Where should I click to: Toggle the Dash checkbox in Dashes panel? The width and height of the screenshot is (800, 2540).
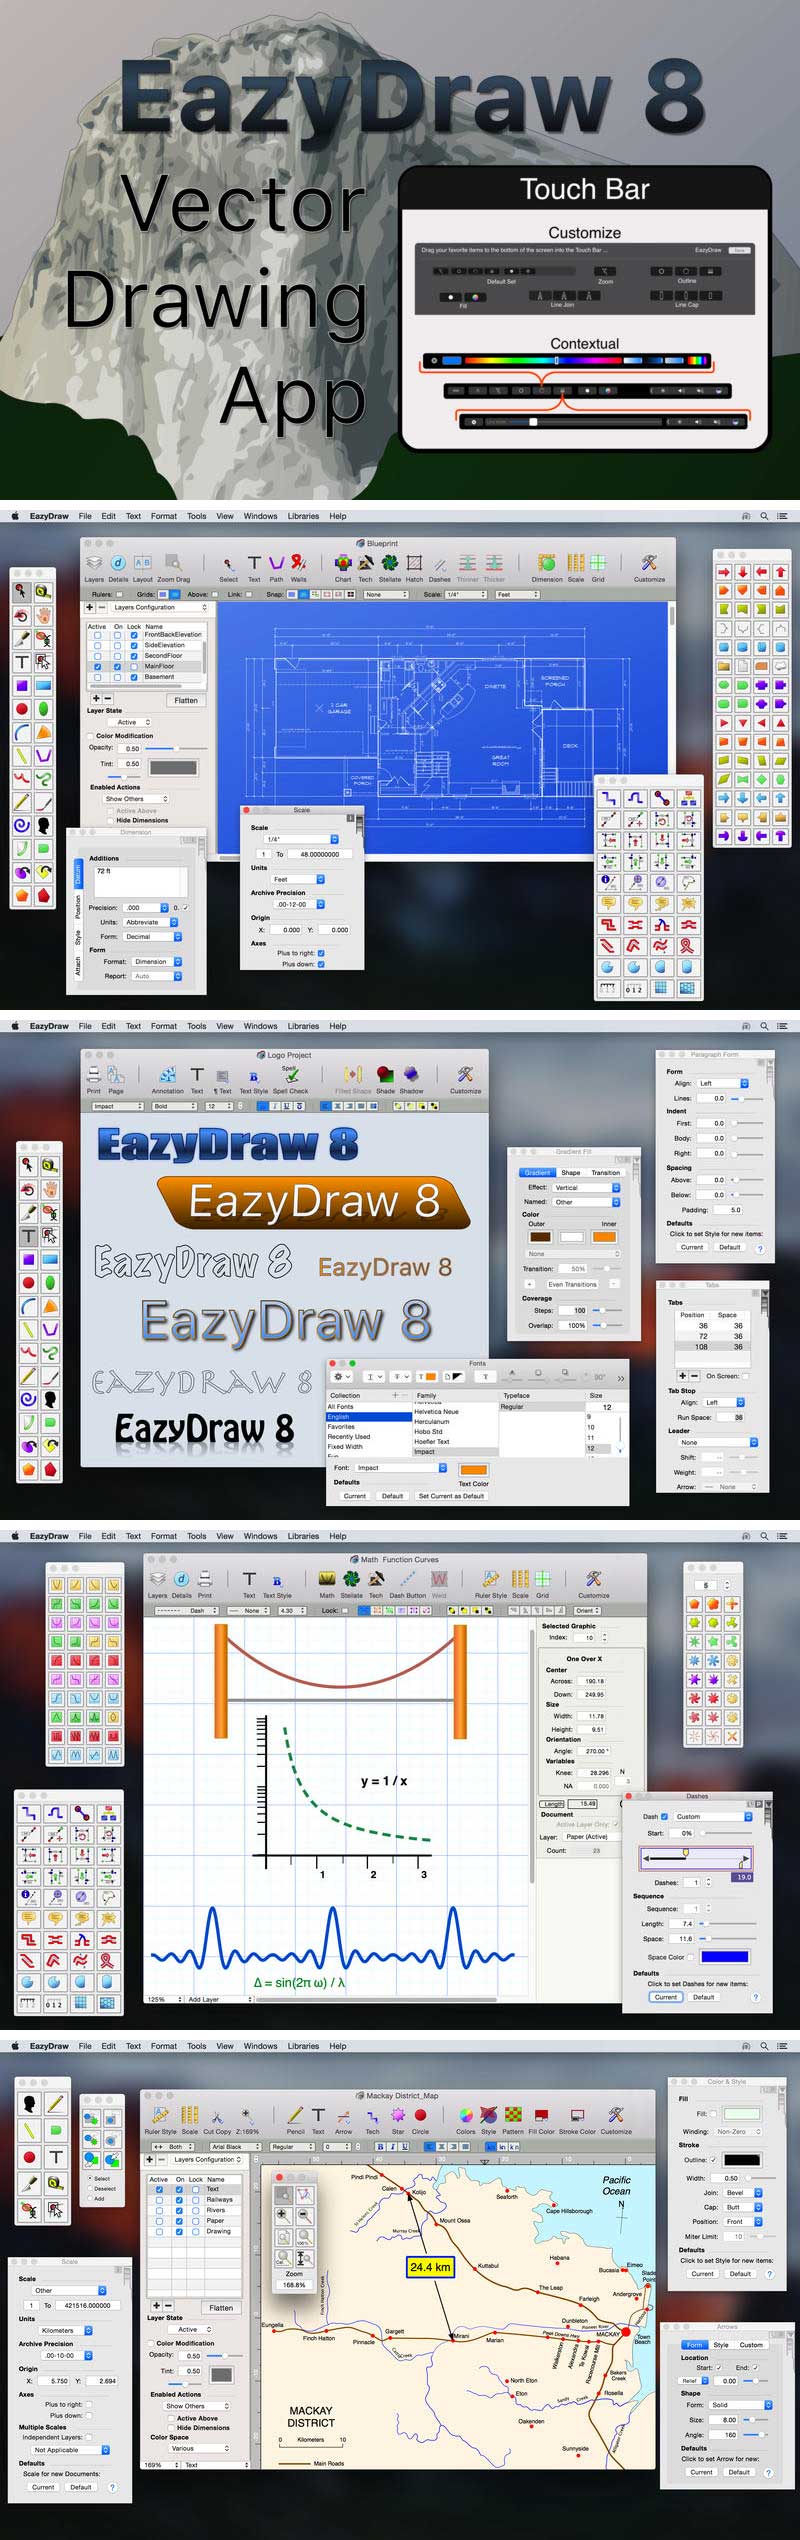[664, 1816]
